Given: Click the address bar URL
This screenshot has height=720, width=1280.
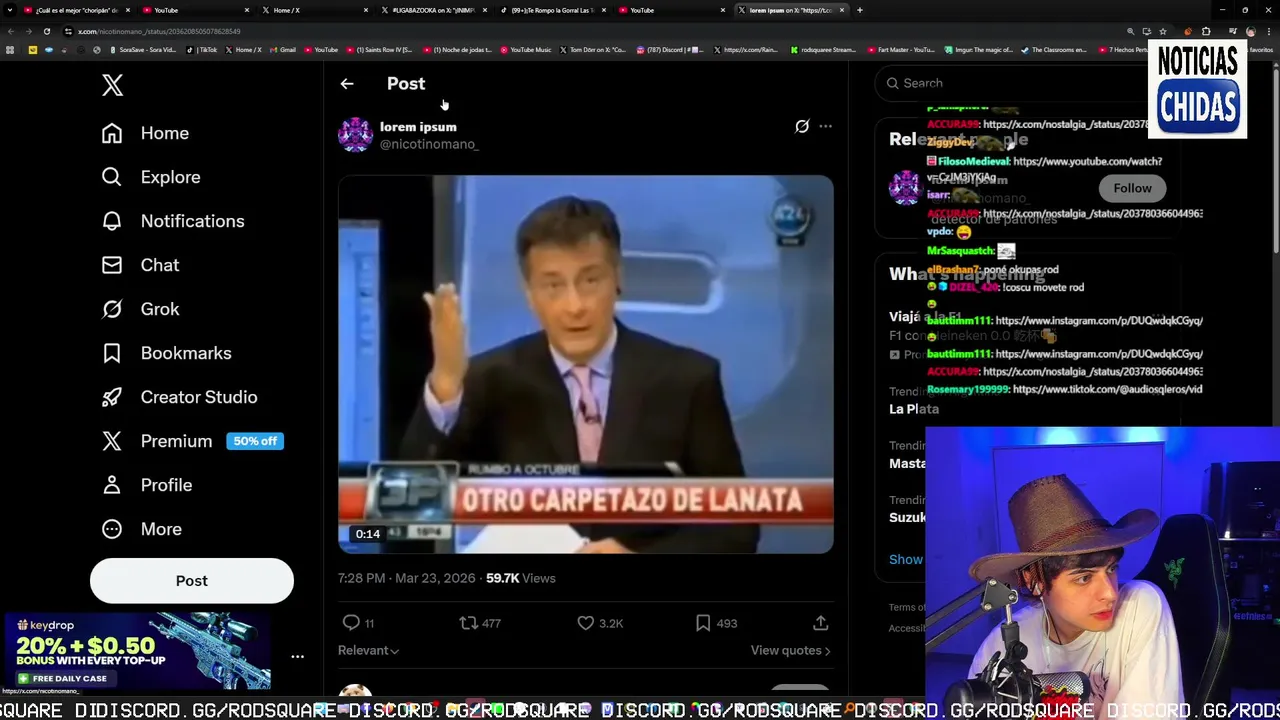Looking at the screenshot, I should click(159, 31).
